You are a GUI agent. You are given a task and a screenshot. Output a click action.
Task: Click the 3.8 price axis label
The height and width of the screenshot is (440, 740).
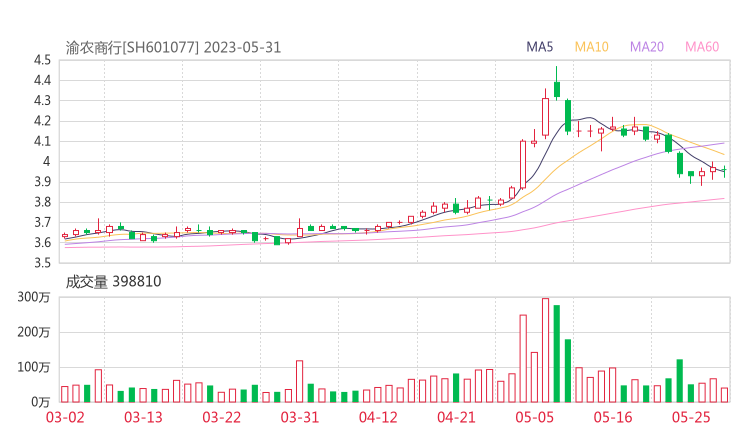[x=42, y=202]
